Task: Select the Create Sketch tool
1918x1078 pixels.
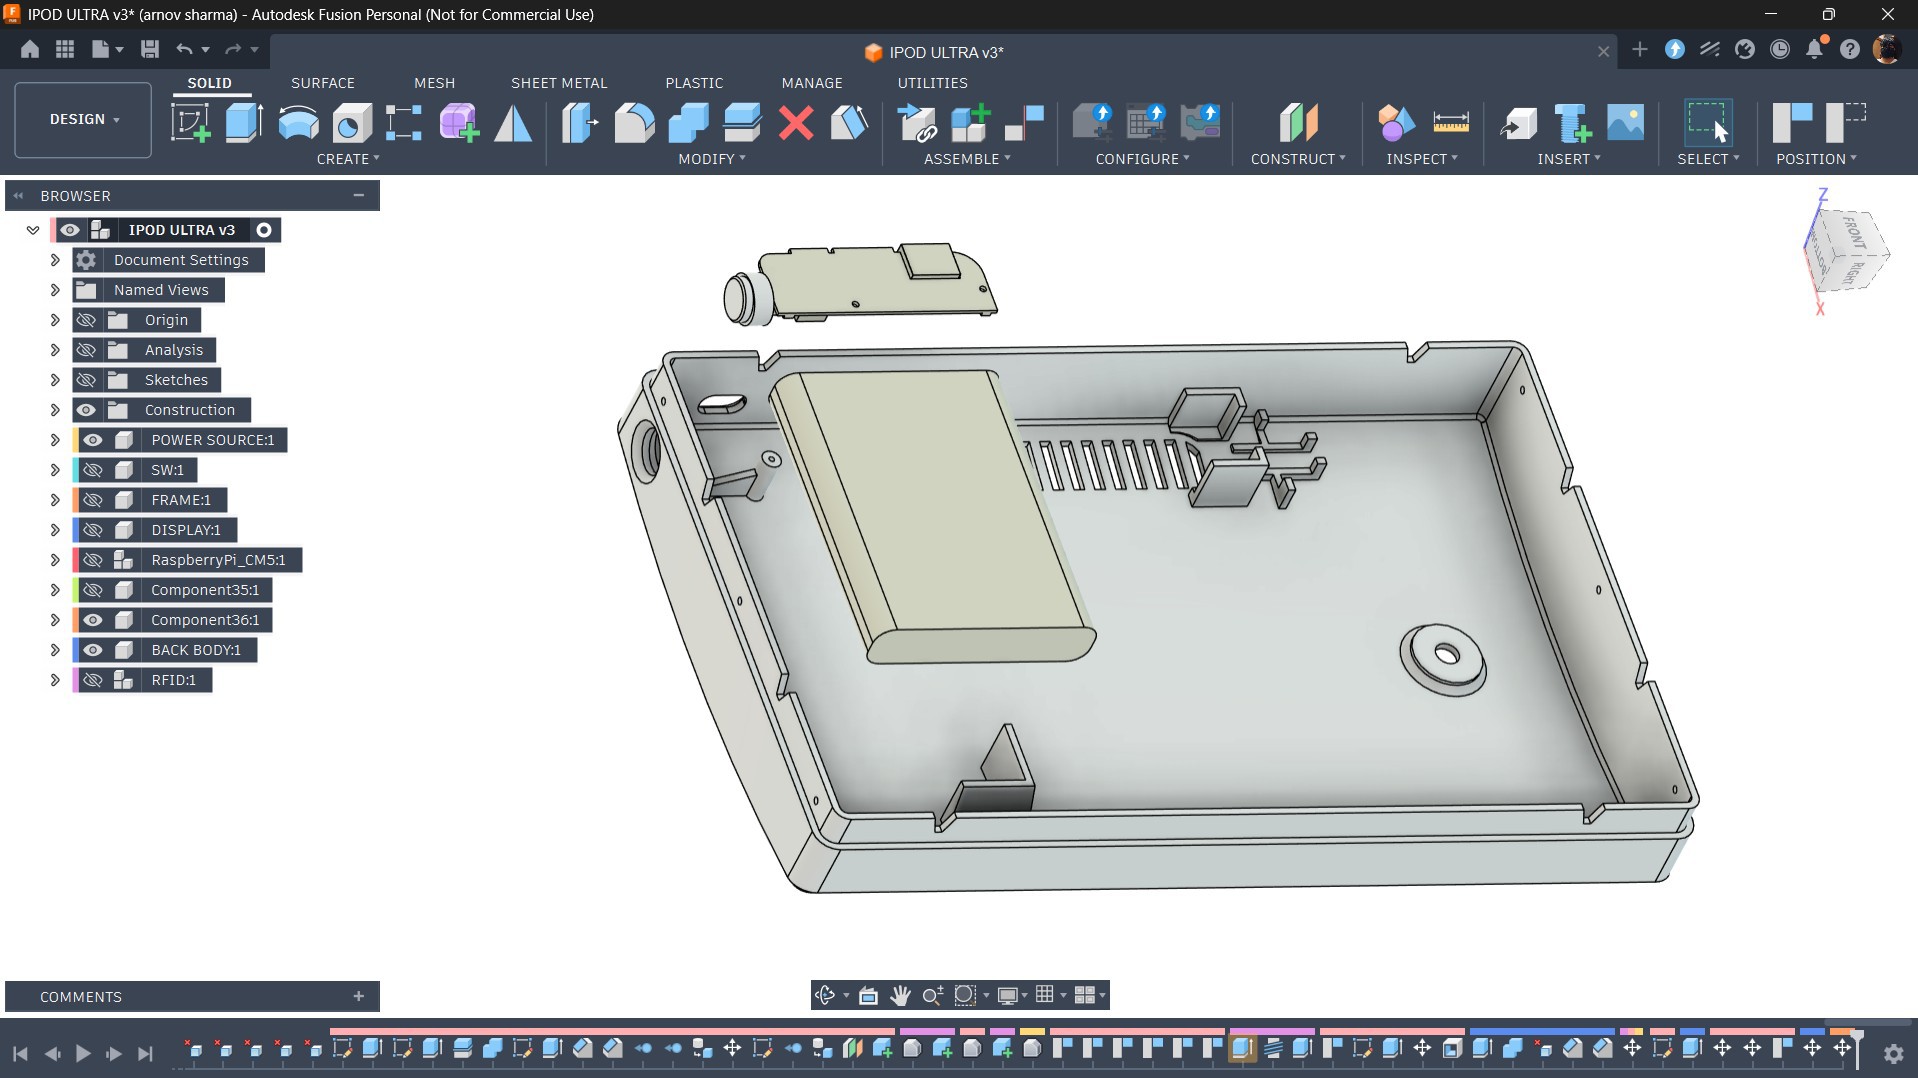Action: [x=190, y=123]
